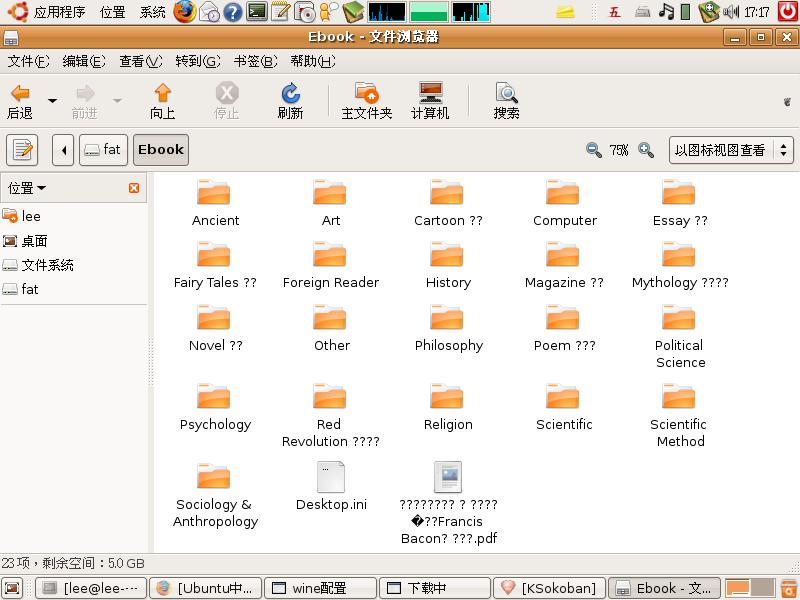Select the Psychology folder
This screenshot has width=800, height=600.
215,407
